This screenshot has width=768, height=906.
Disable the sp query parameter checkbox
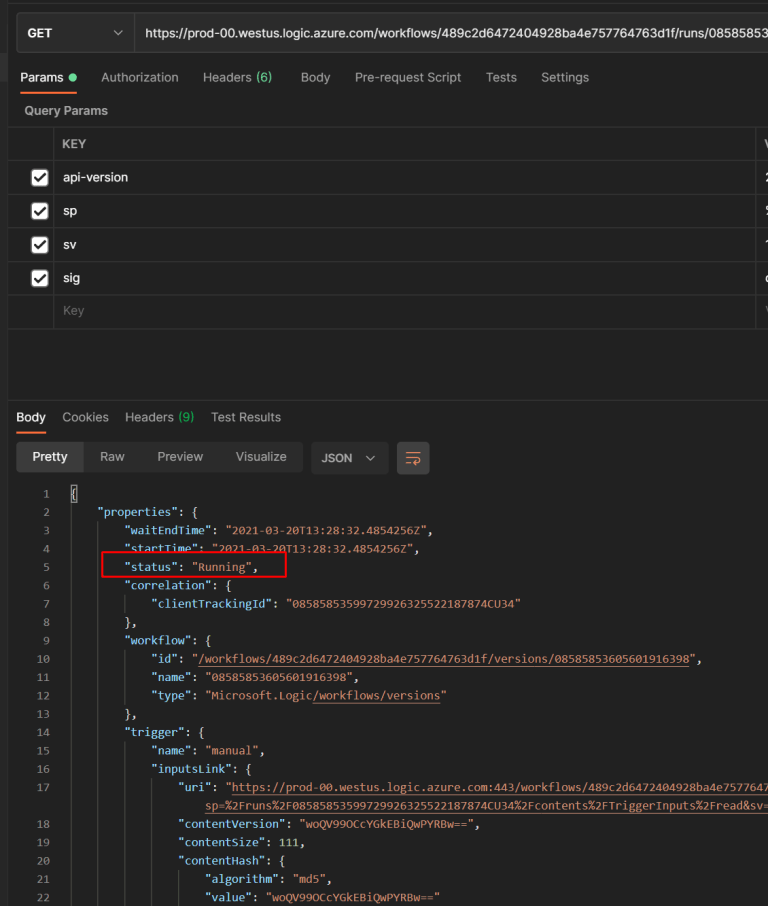click(x=41, y=211)
